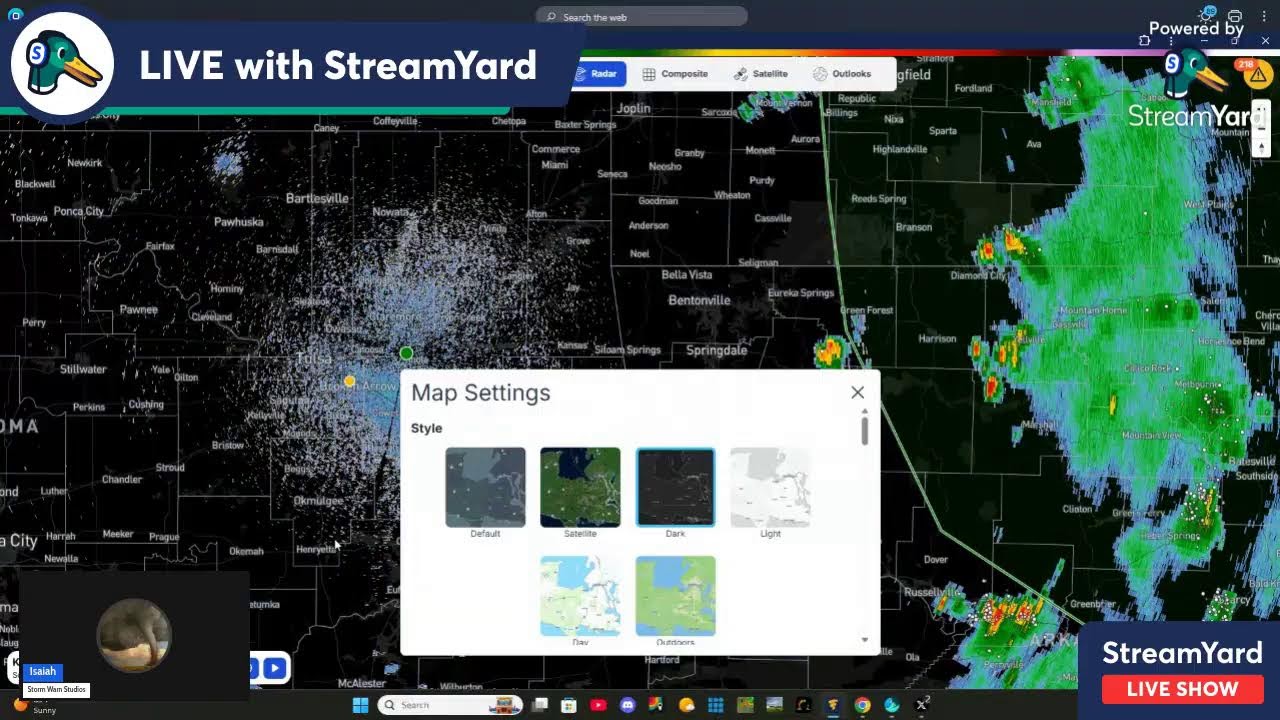This screenshot has width=1280, height=720.
Task: Open the Composite tab
Action: [675, 74]
